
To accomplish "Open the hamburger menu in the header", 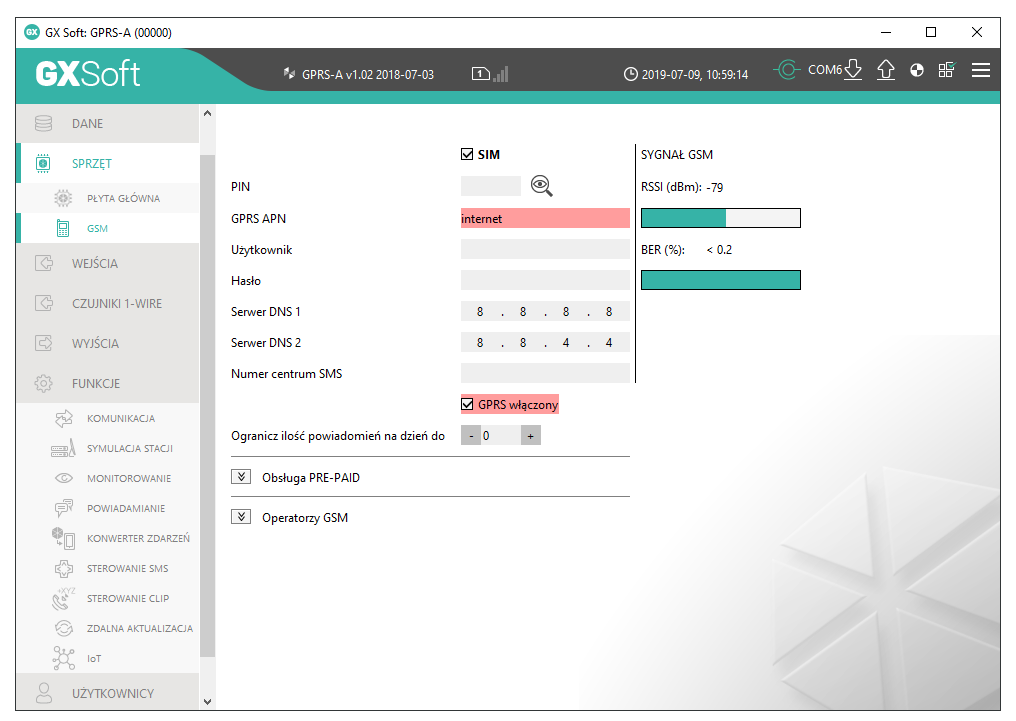I will pyautogui.click(x=980, y=71).
